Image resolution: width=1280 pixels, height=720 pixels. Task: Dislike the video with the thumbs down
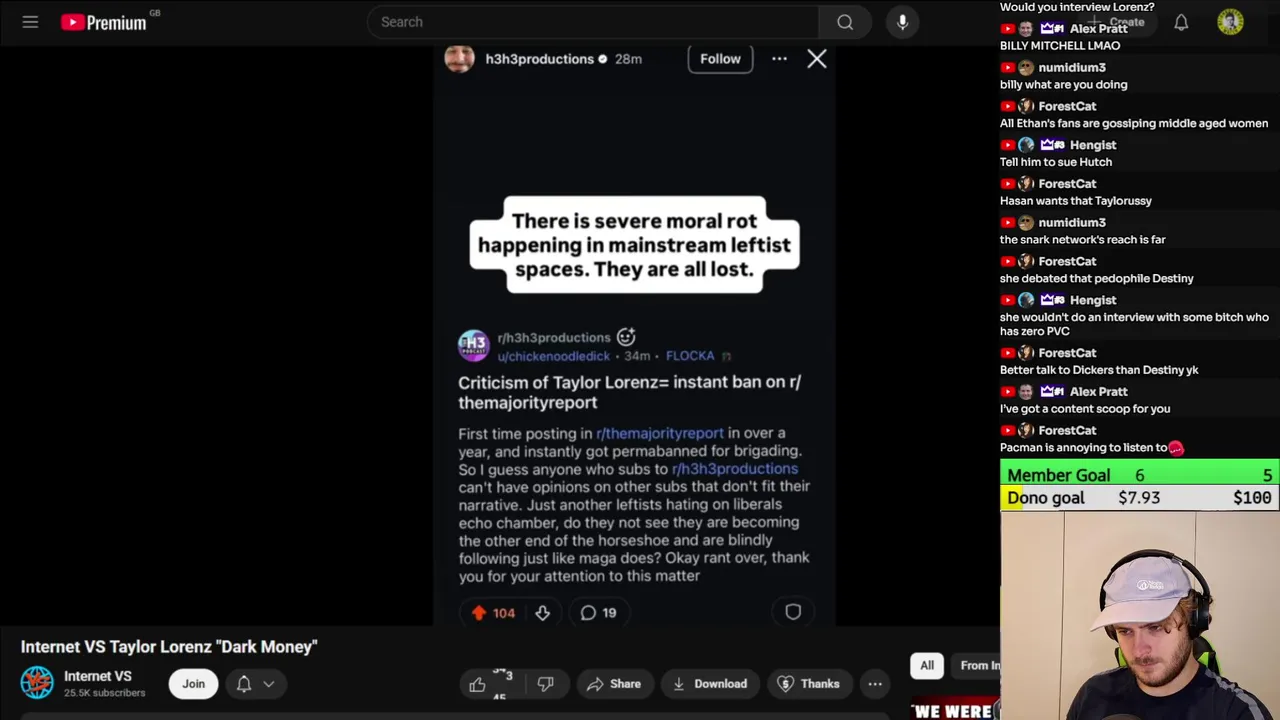[x=545, y=684]
